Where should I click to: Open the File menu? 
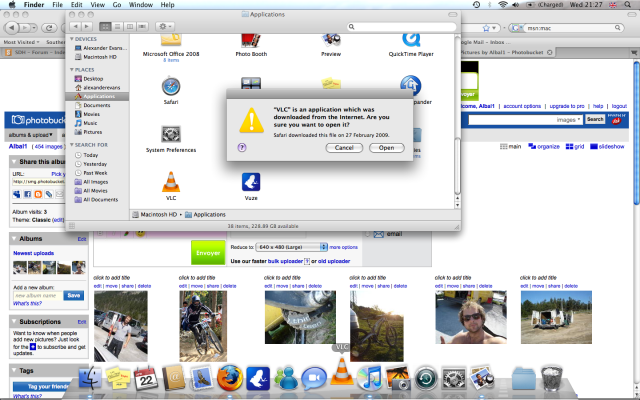(57, 5)
